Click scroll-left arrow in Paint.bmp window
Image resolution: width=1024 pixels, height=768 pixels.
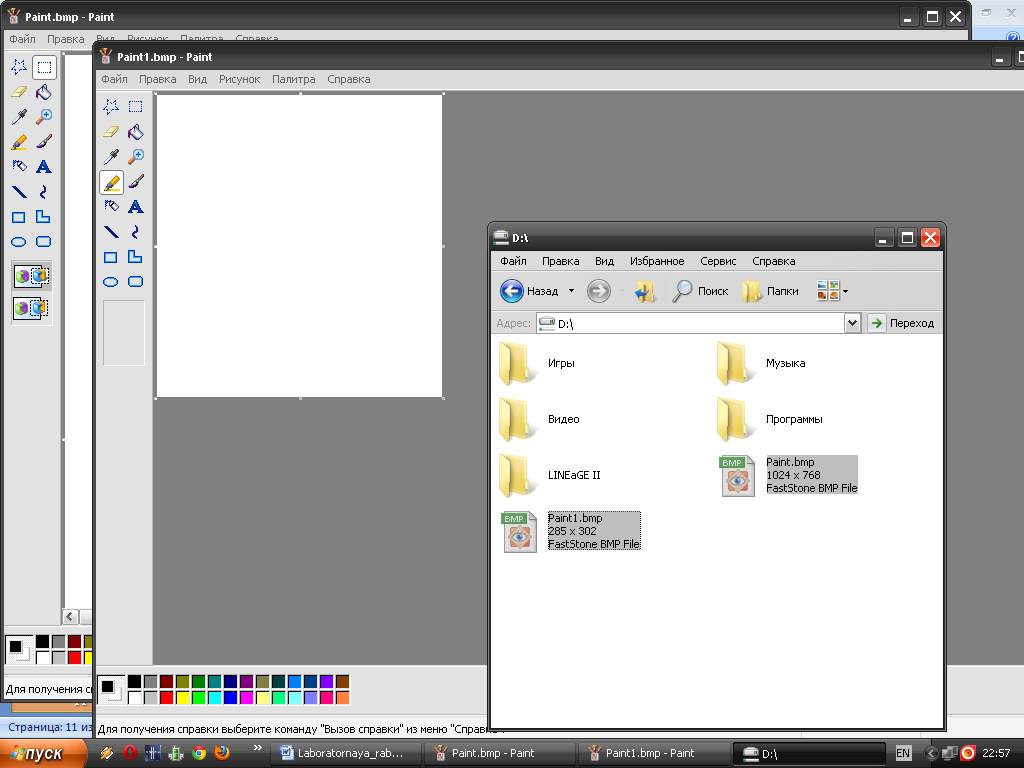pyautogui.click(x=71, y=616)
